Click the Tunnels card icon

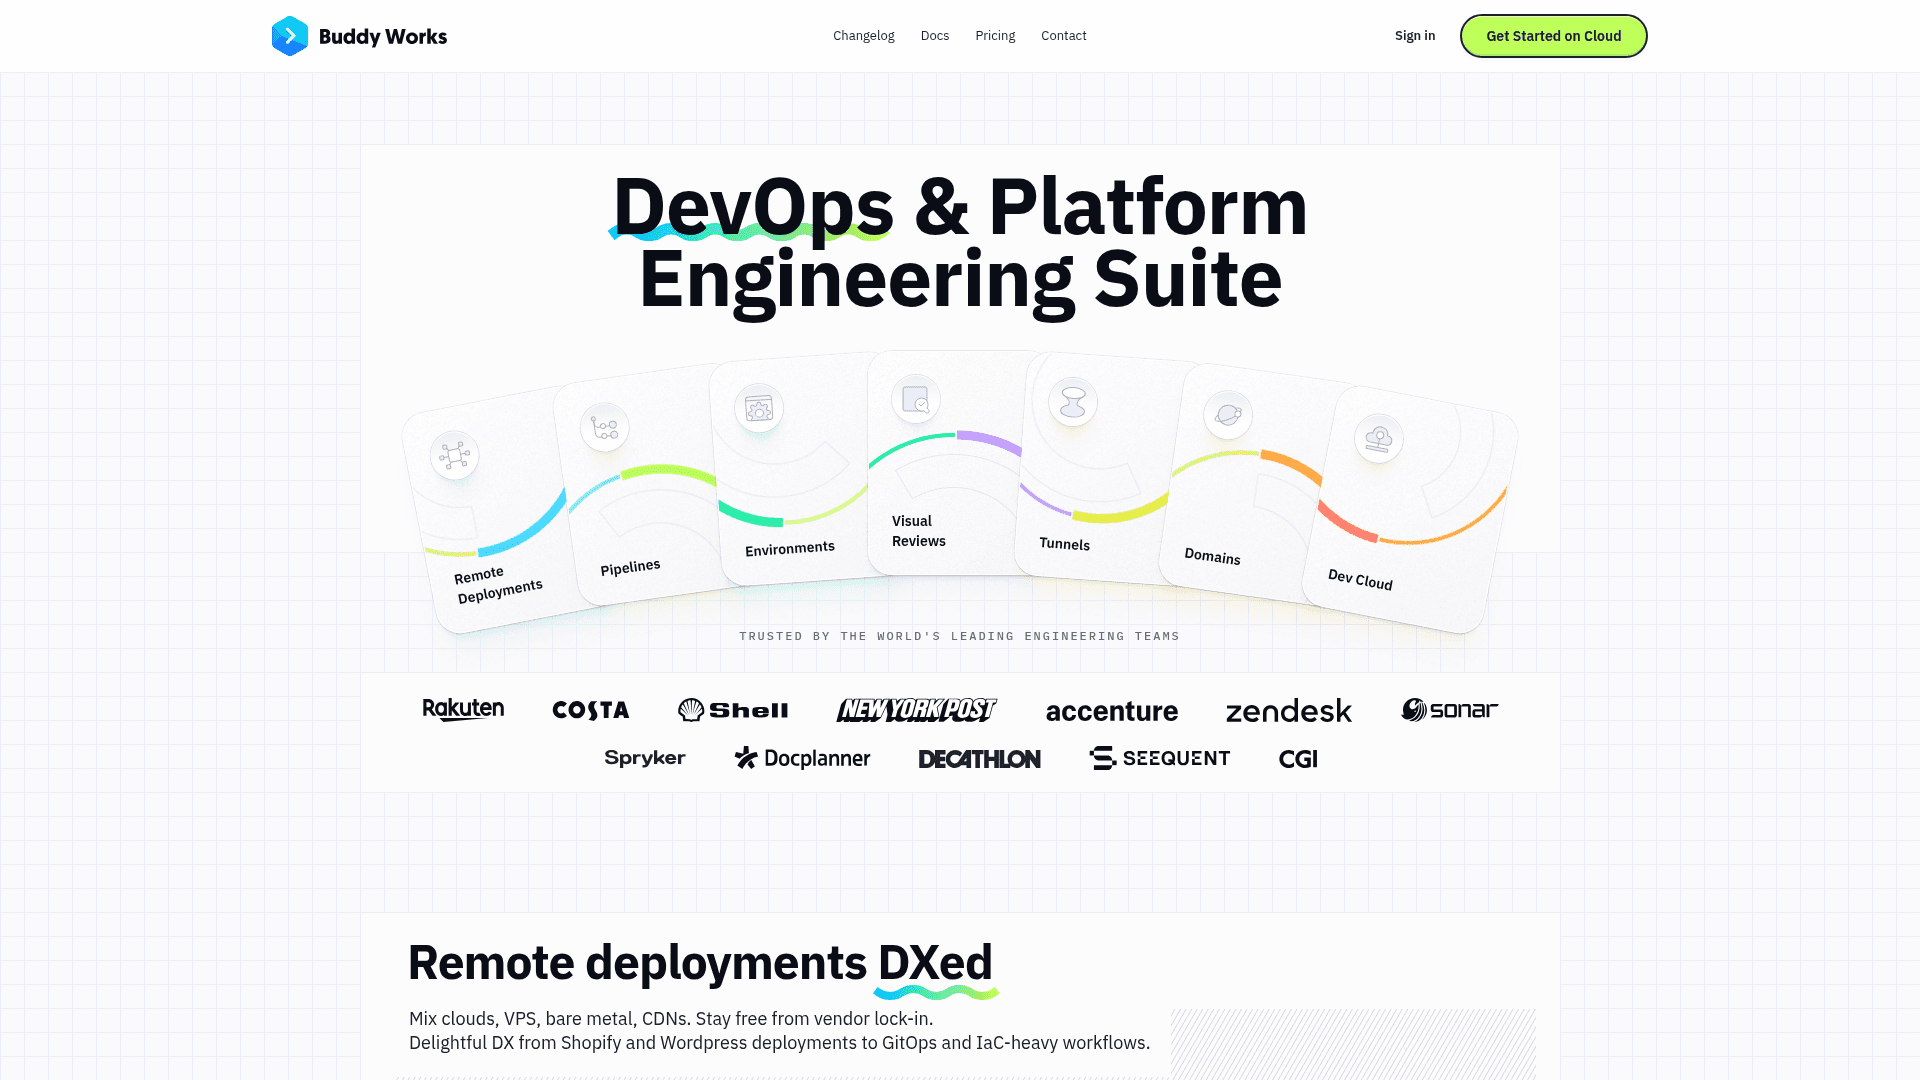[1073, 402]
